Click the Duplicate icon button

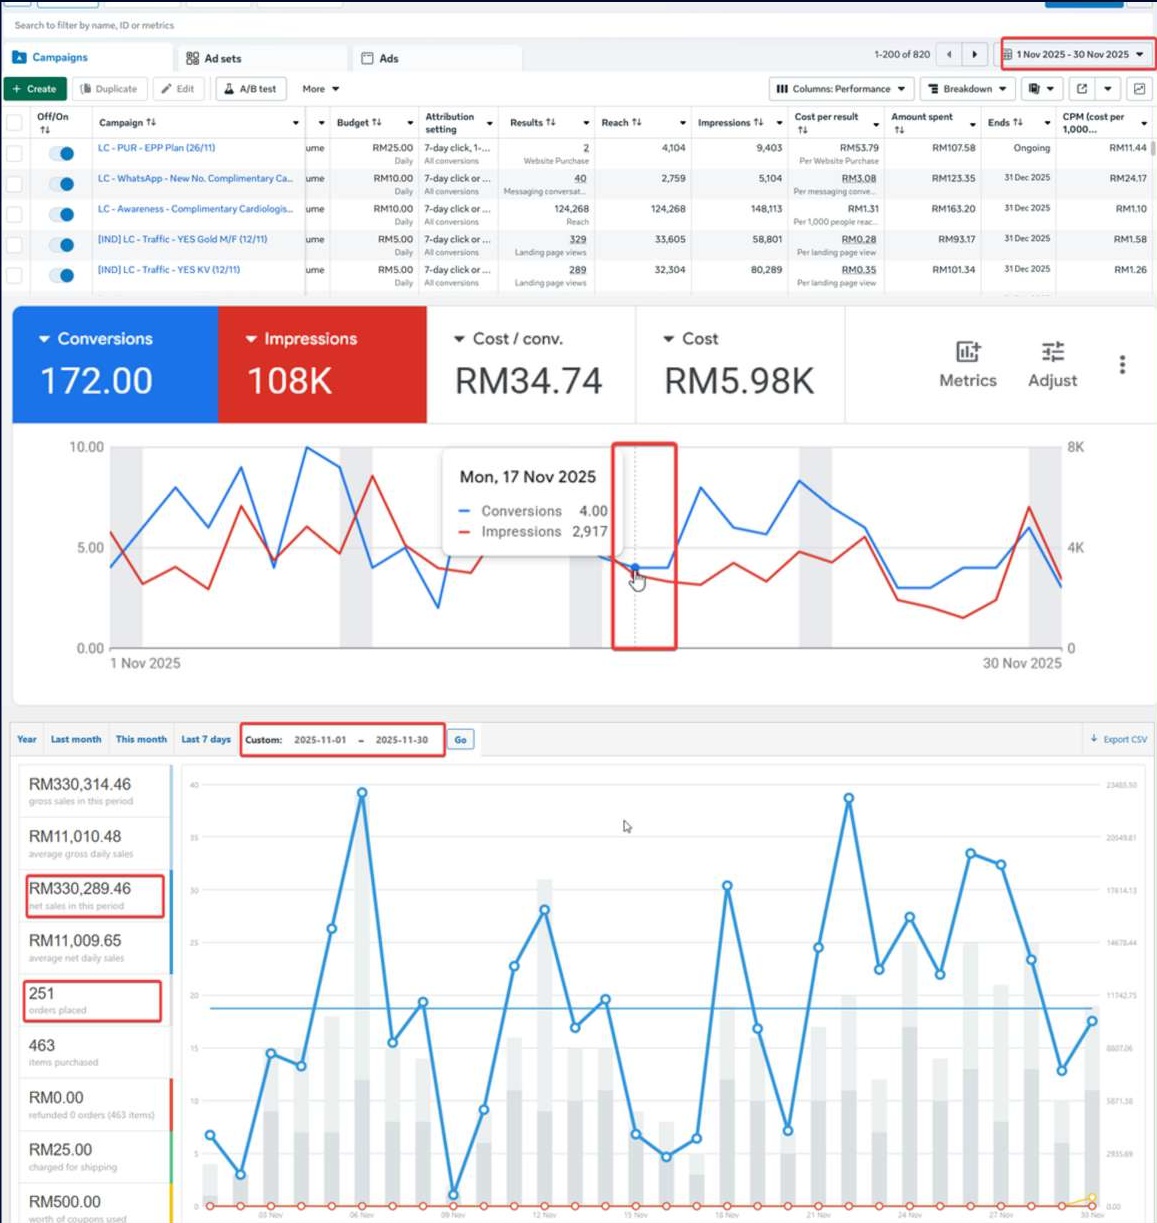(109, 89)
